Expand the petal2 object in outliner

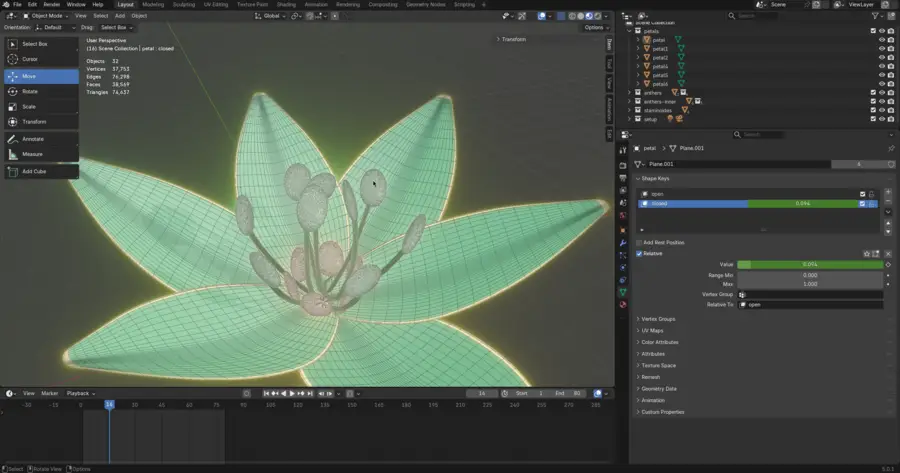tap(638, 58)
